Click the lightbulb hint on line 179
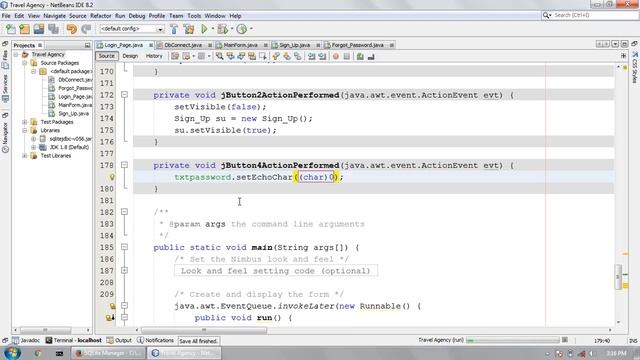 click(112, 177)
